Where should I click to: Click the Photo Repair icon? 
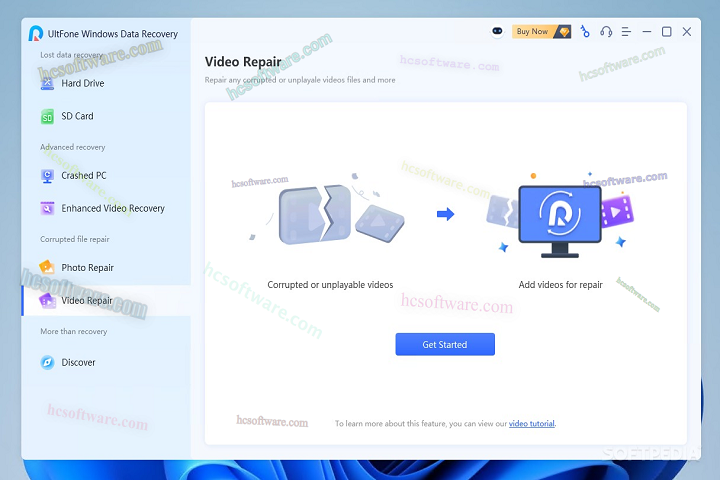[47, 267]
